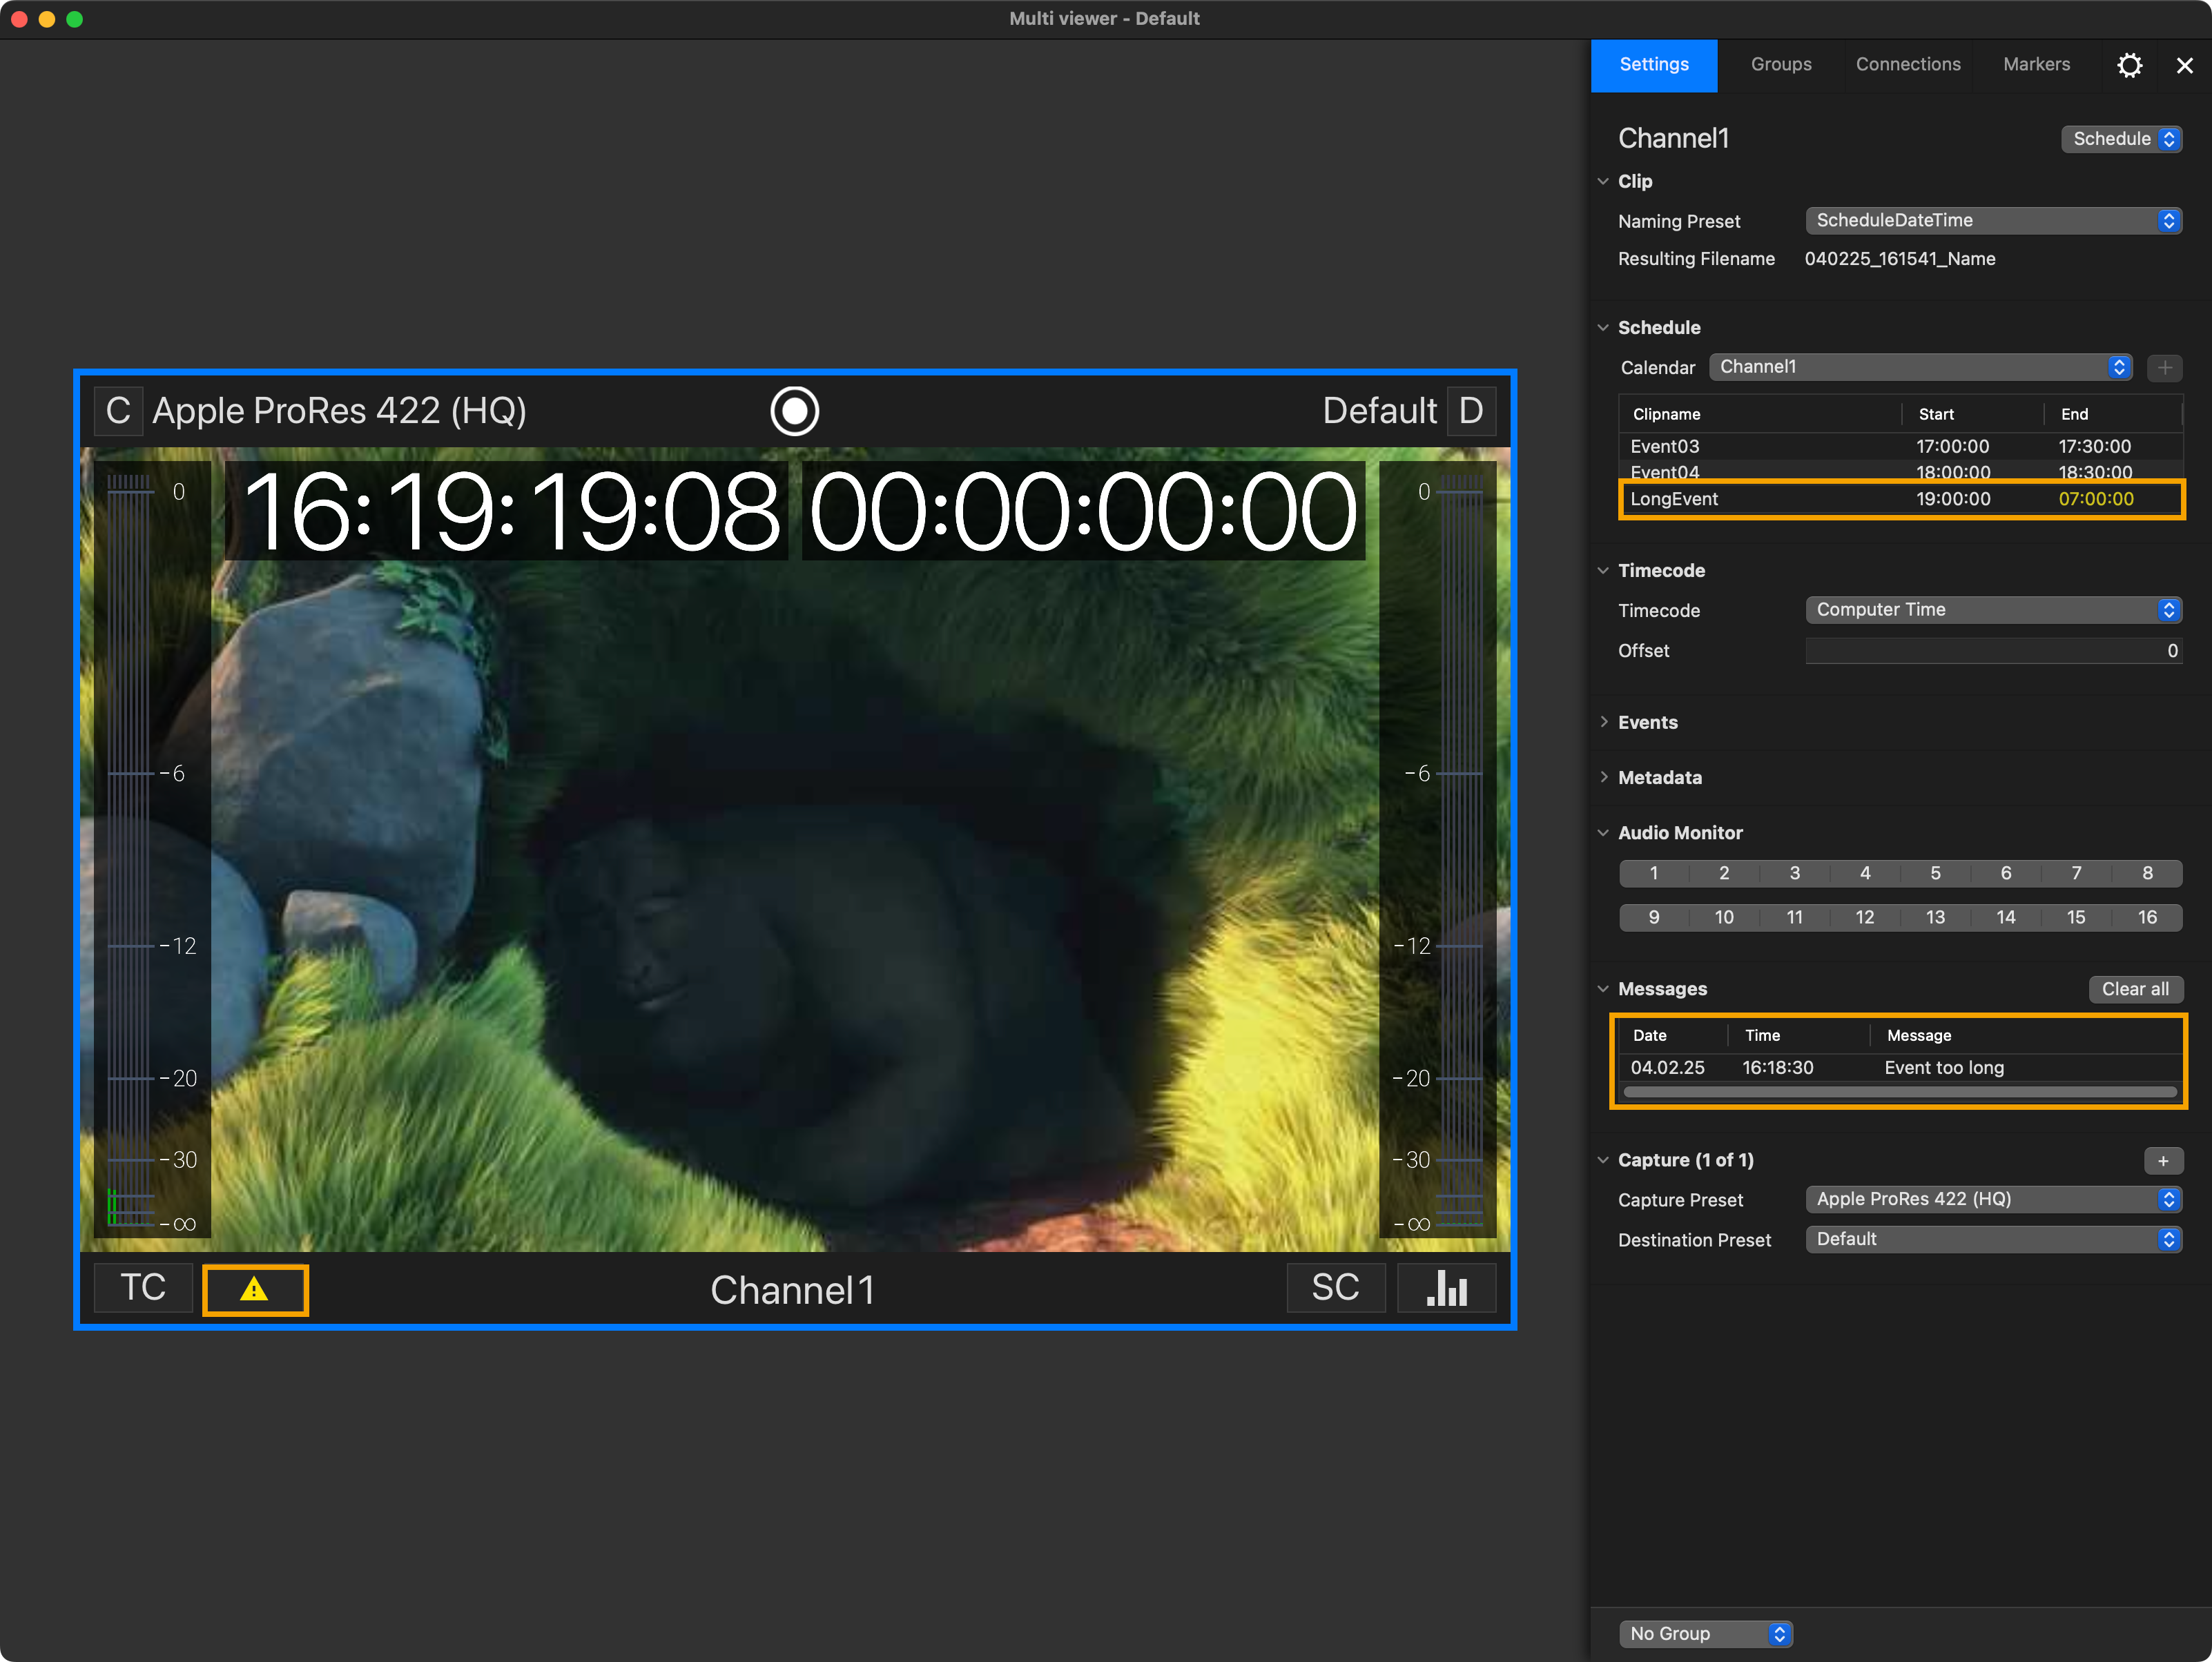Viewport: 2212px width, 1662px height.
Task: Enable audio monitor channel 2
Action: (1724, 873)
